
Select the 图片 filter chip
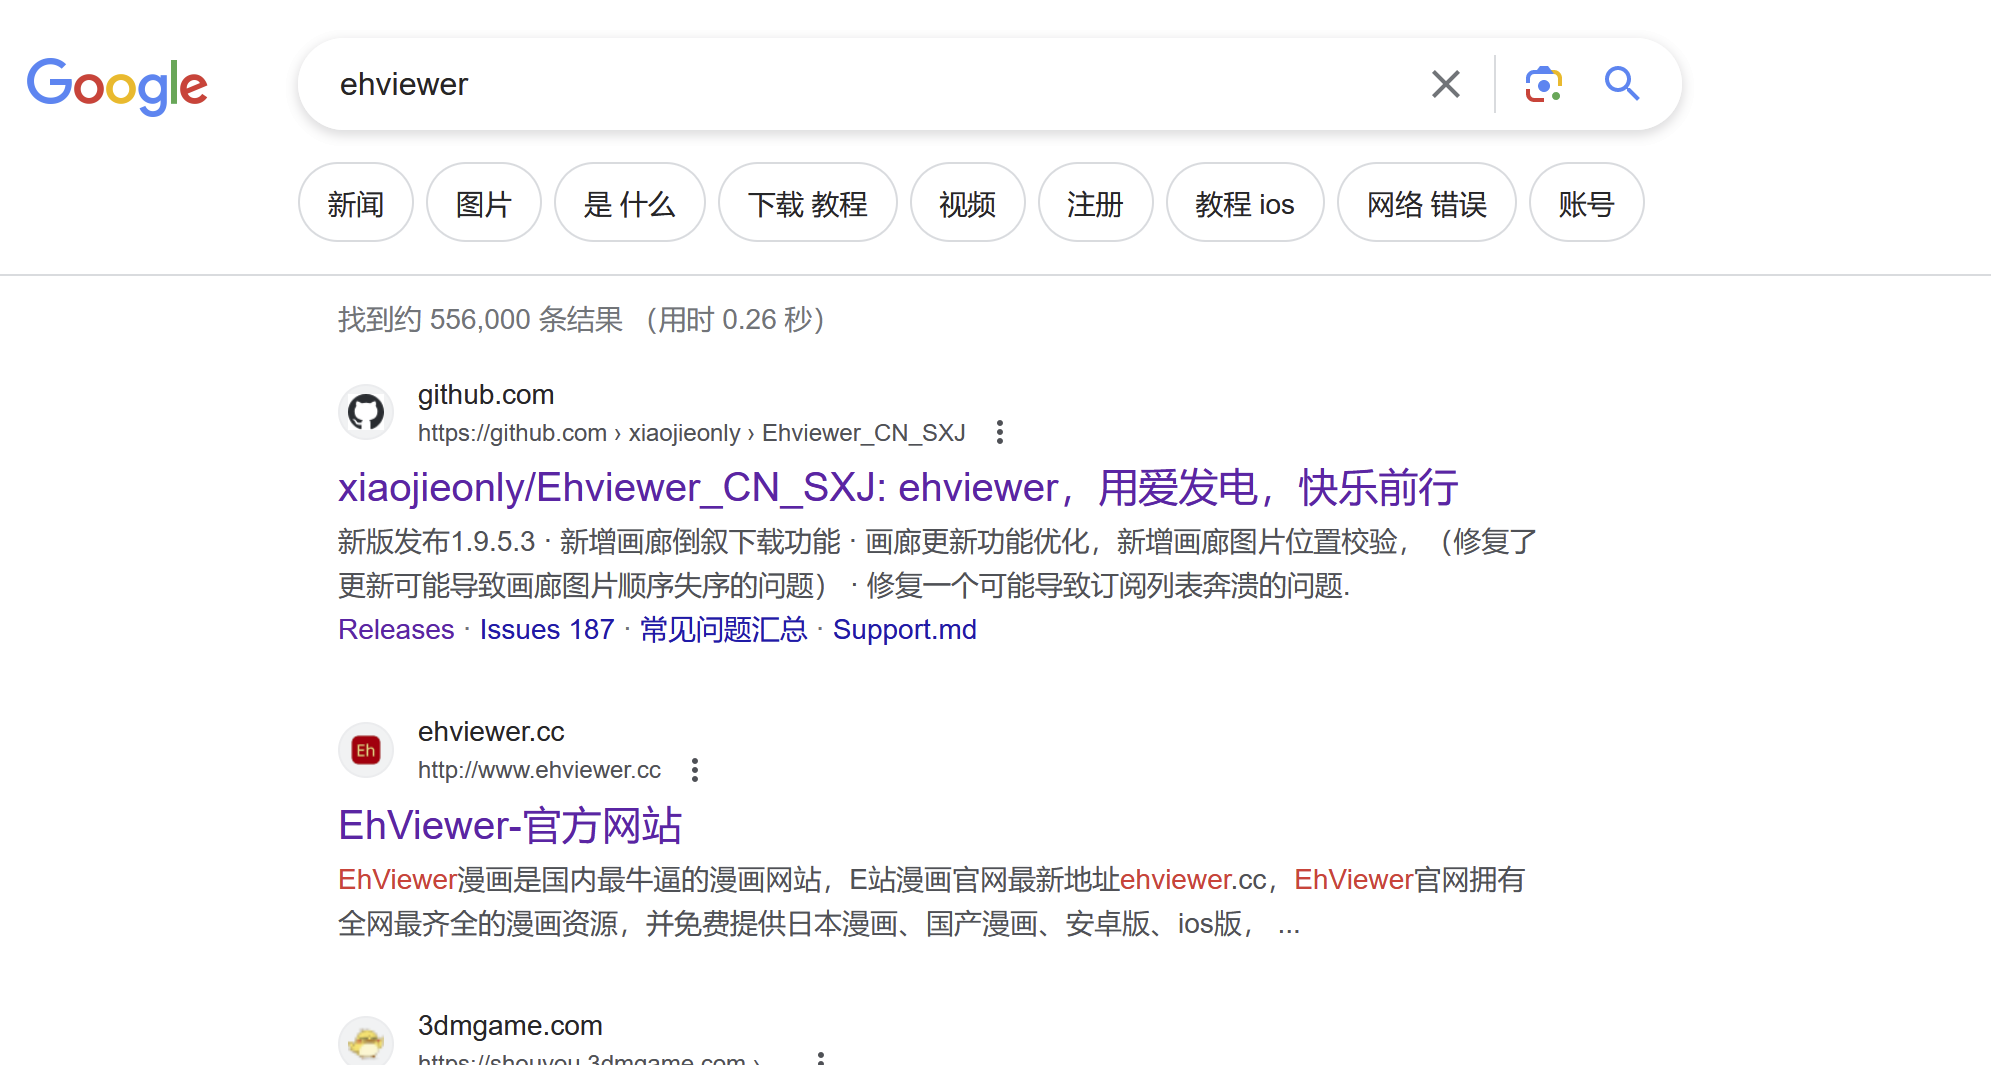tap(484, 203)
